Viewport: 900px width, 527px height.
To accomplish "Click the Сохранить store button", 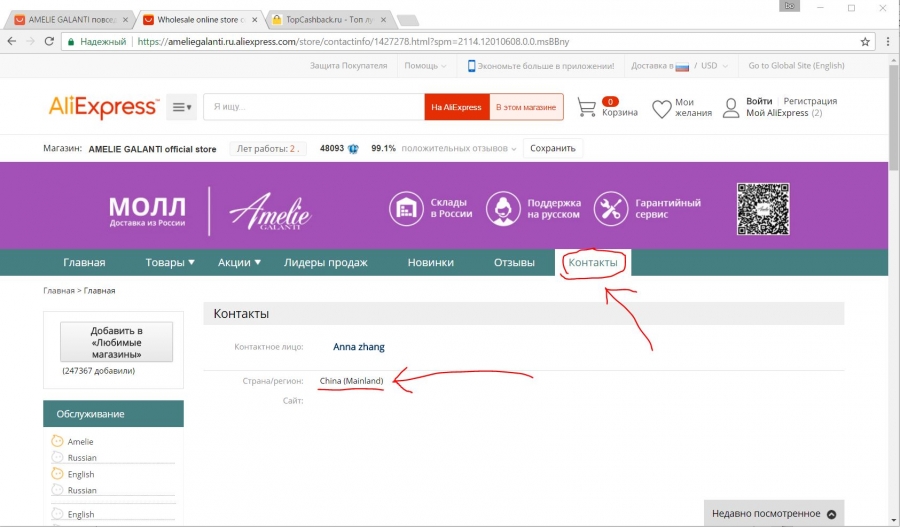I will tap(553, 149).
